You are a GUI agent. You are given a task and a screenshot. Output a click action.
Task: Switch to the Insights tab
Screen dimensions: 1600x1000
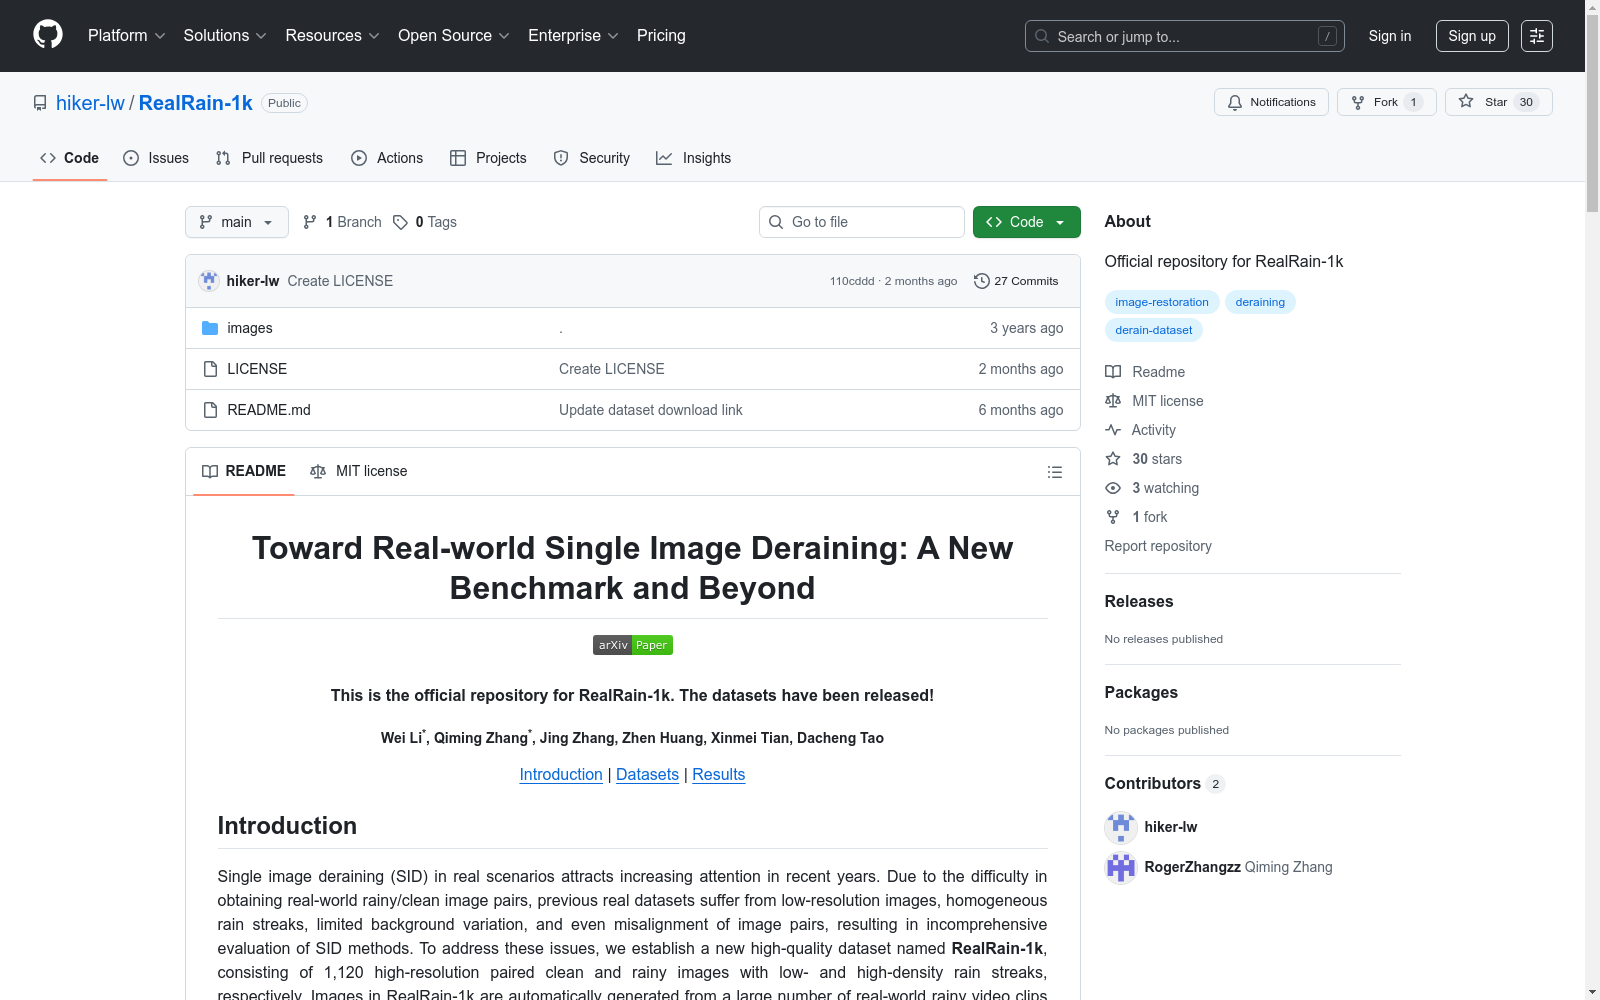tap(694, 158)
